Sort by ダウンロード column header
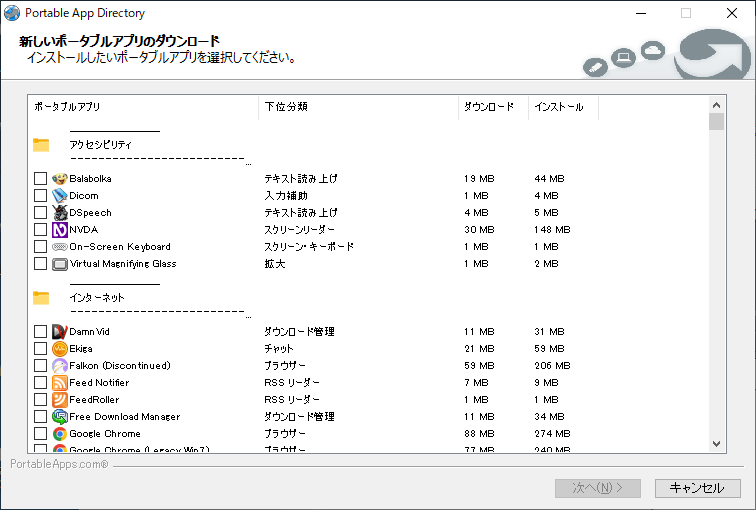Image resolution: width=756 pixels, height=510 pixels. click(x=493, y=107)
